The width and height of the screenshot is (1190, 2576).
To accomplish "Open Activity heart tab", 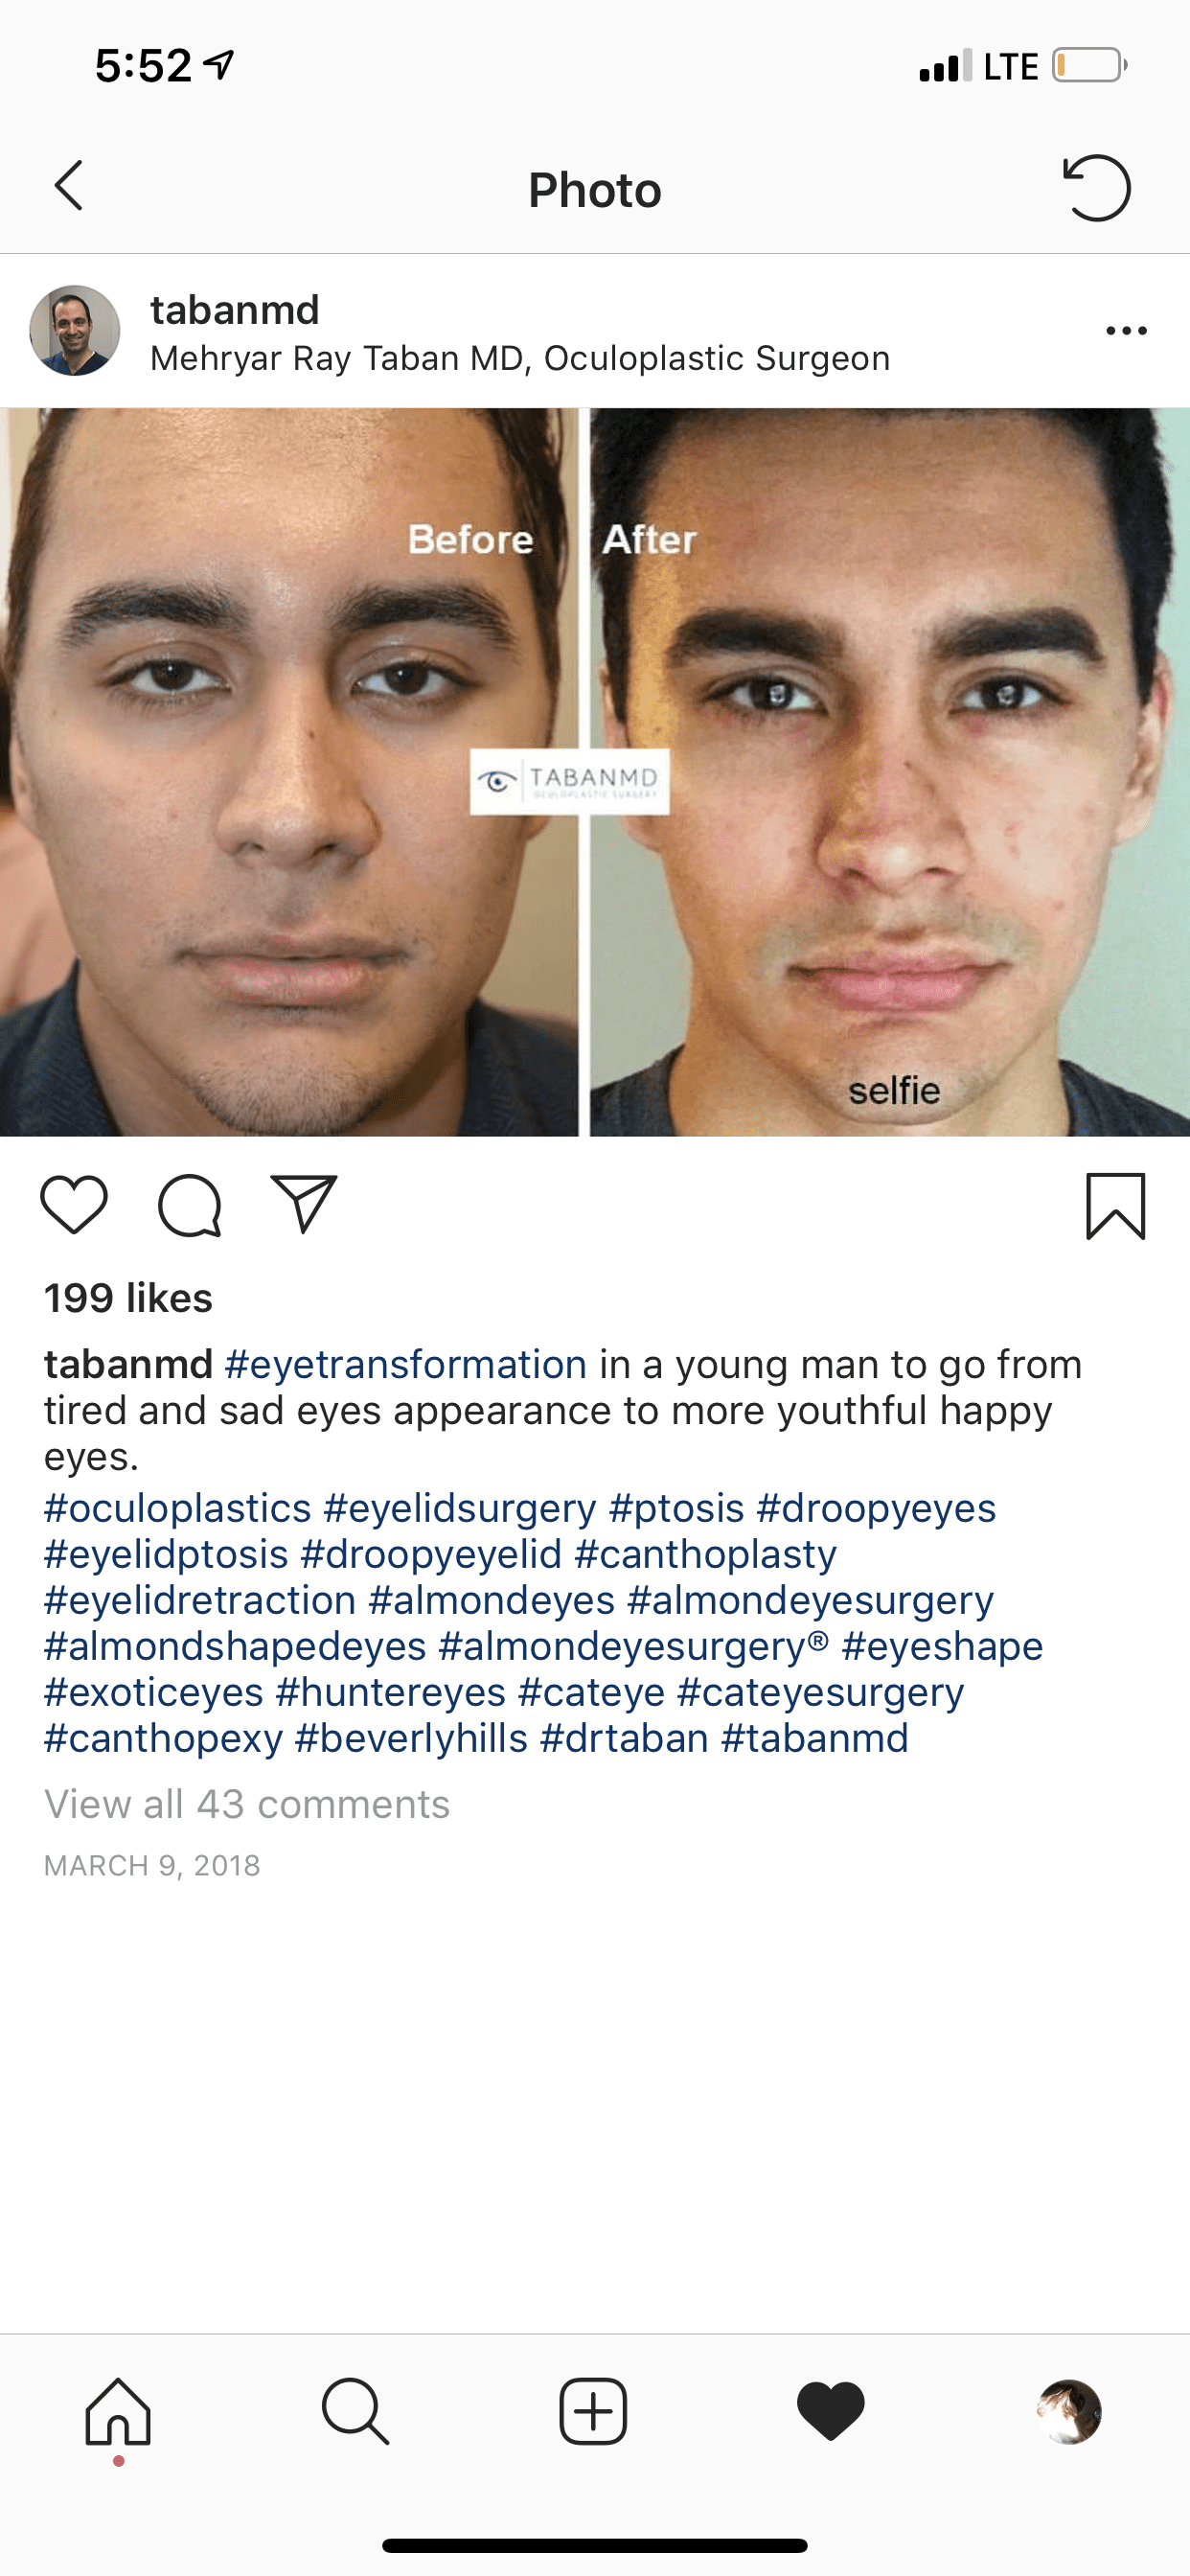I will pos(831,2412).
